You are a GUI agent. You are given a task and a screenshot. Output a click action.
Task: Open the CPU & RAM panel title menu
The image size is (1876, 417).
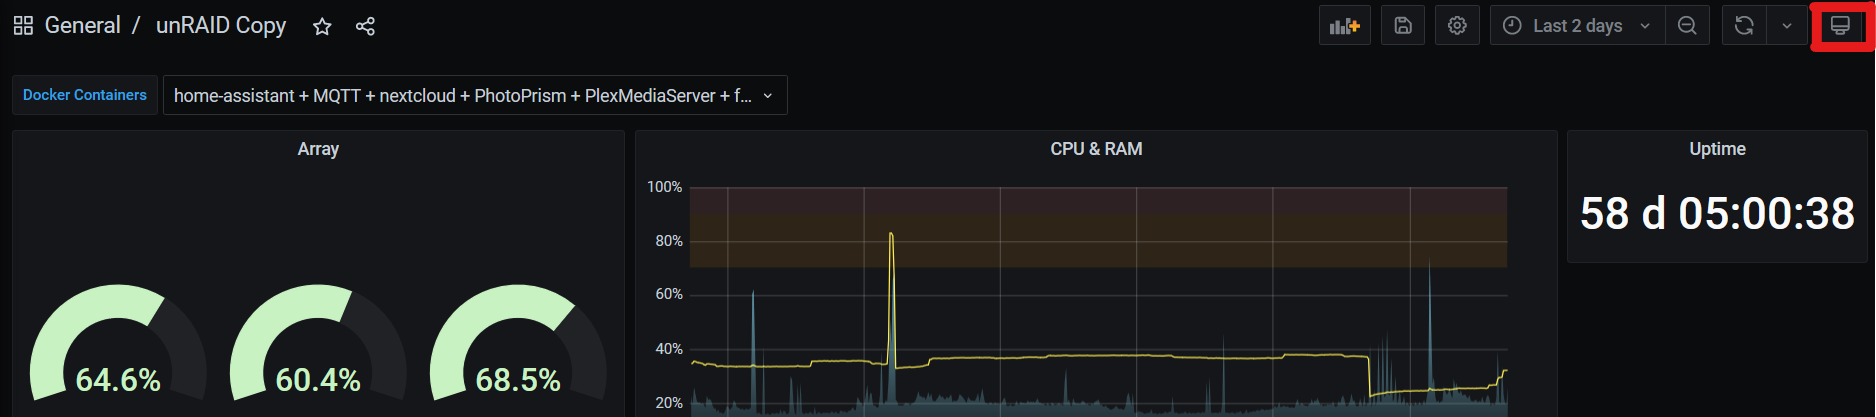pyautogui.click(x=1096, y=149)
